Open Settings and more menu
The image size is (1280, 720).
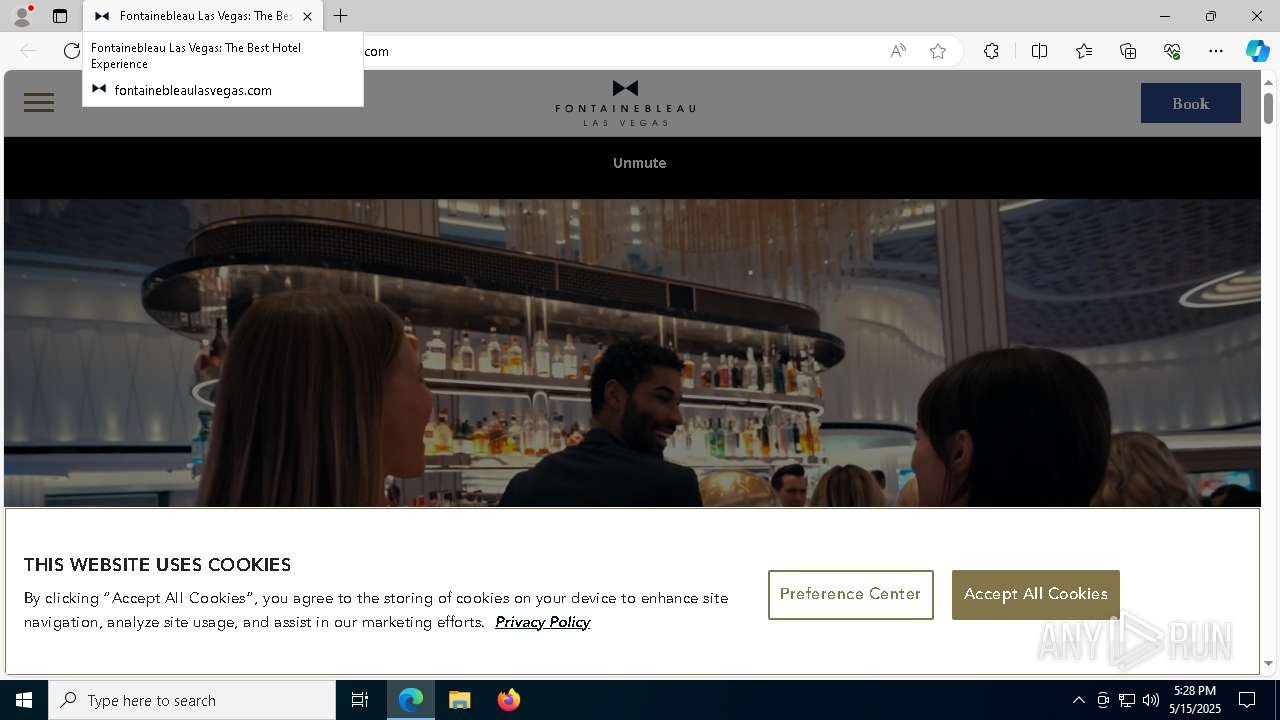[x=1216, y=51]
